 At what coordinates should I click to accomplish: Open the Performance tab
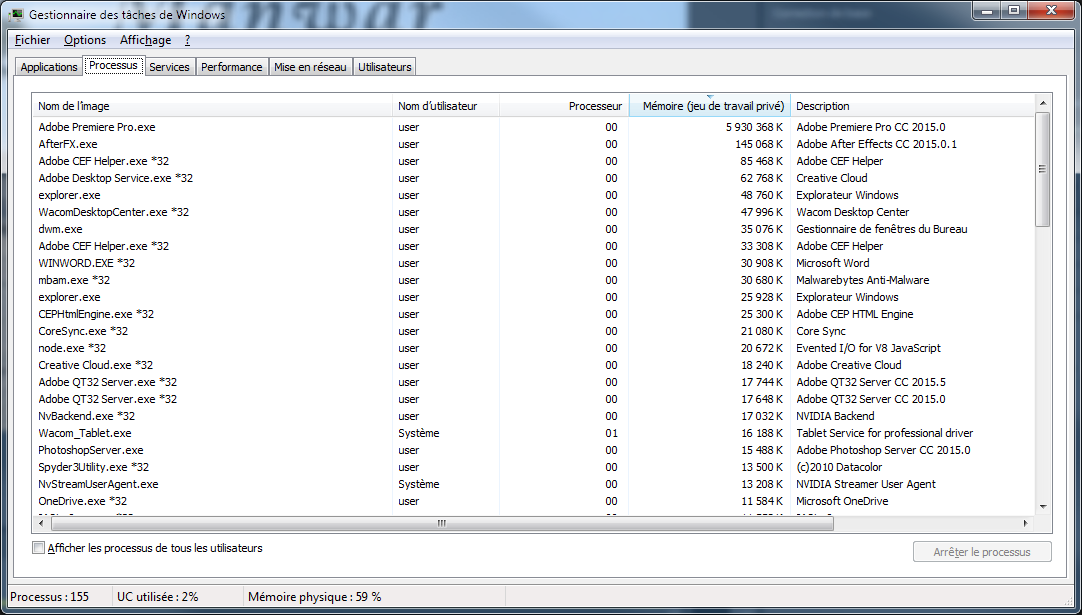[232, 67]
